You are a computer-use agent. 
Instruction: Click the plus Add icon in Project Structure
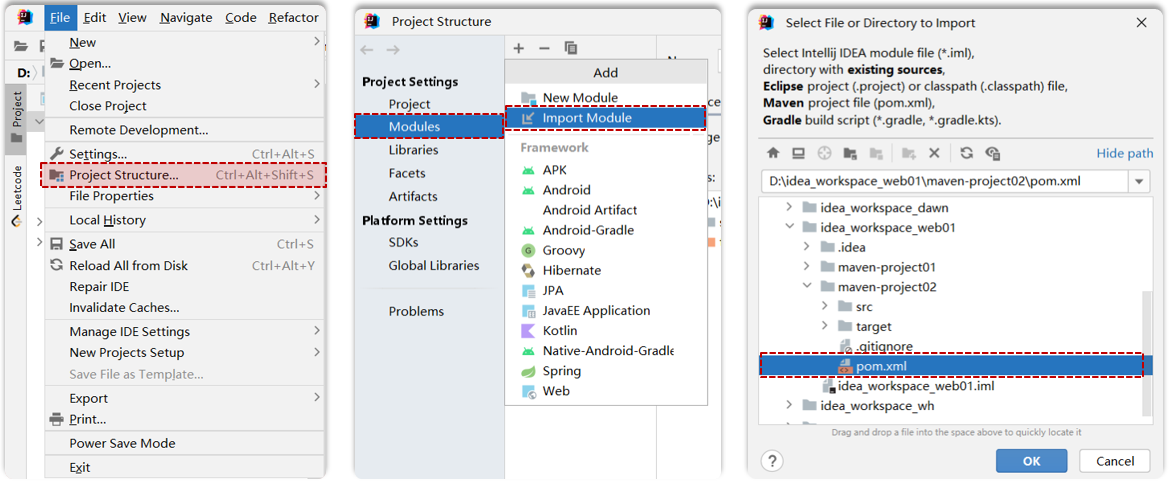click(518, 48)
